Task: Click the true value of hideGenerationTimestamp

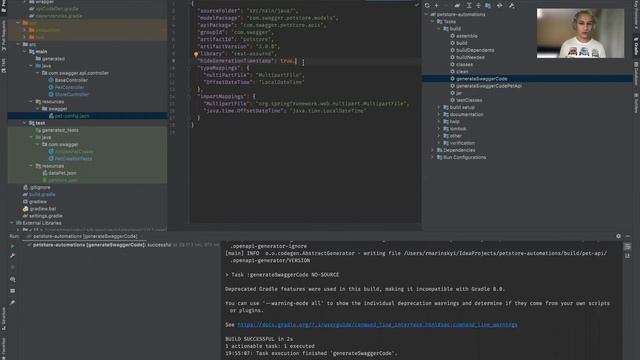Action: [287, 61]
